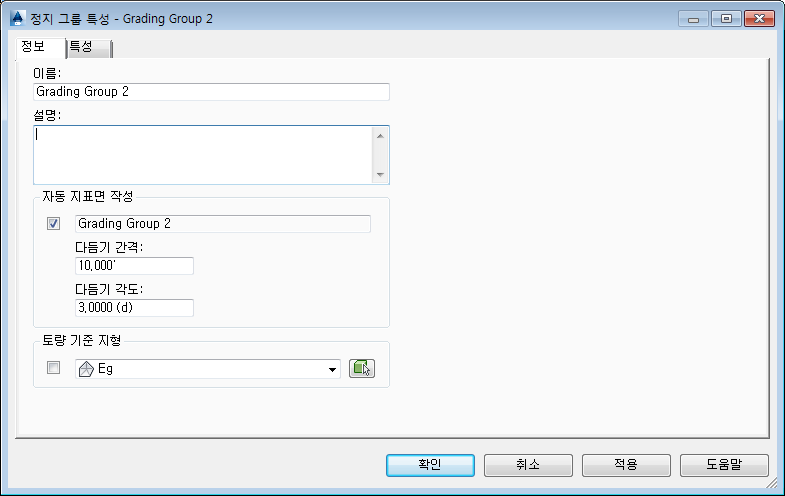This screenshot has width=785, height=496.
Task: Enable the volume base surface checkbox
Action: click(54, 369)
